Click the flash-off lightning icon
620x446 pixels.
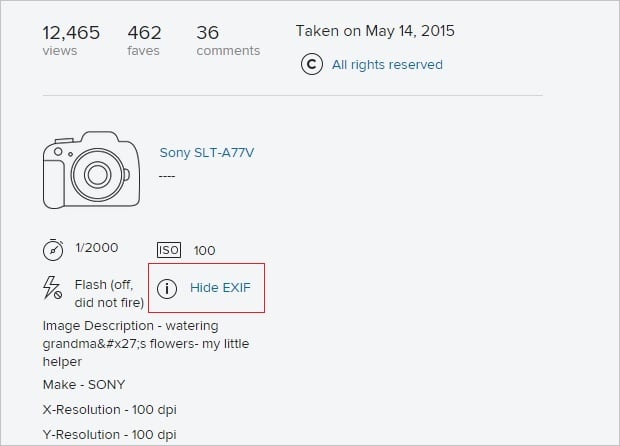point(52,289)
